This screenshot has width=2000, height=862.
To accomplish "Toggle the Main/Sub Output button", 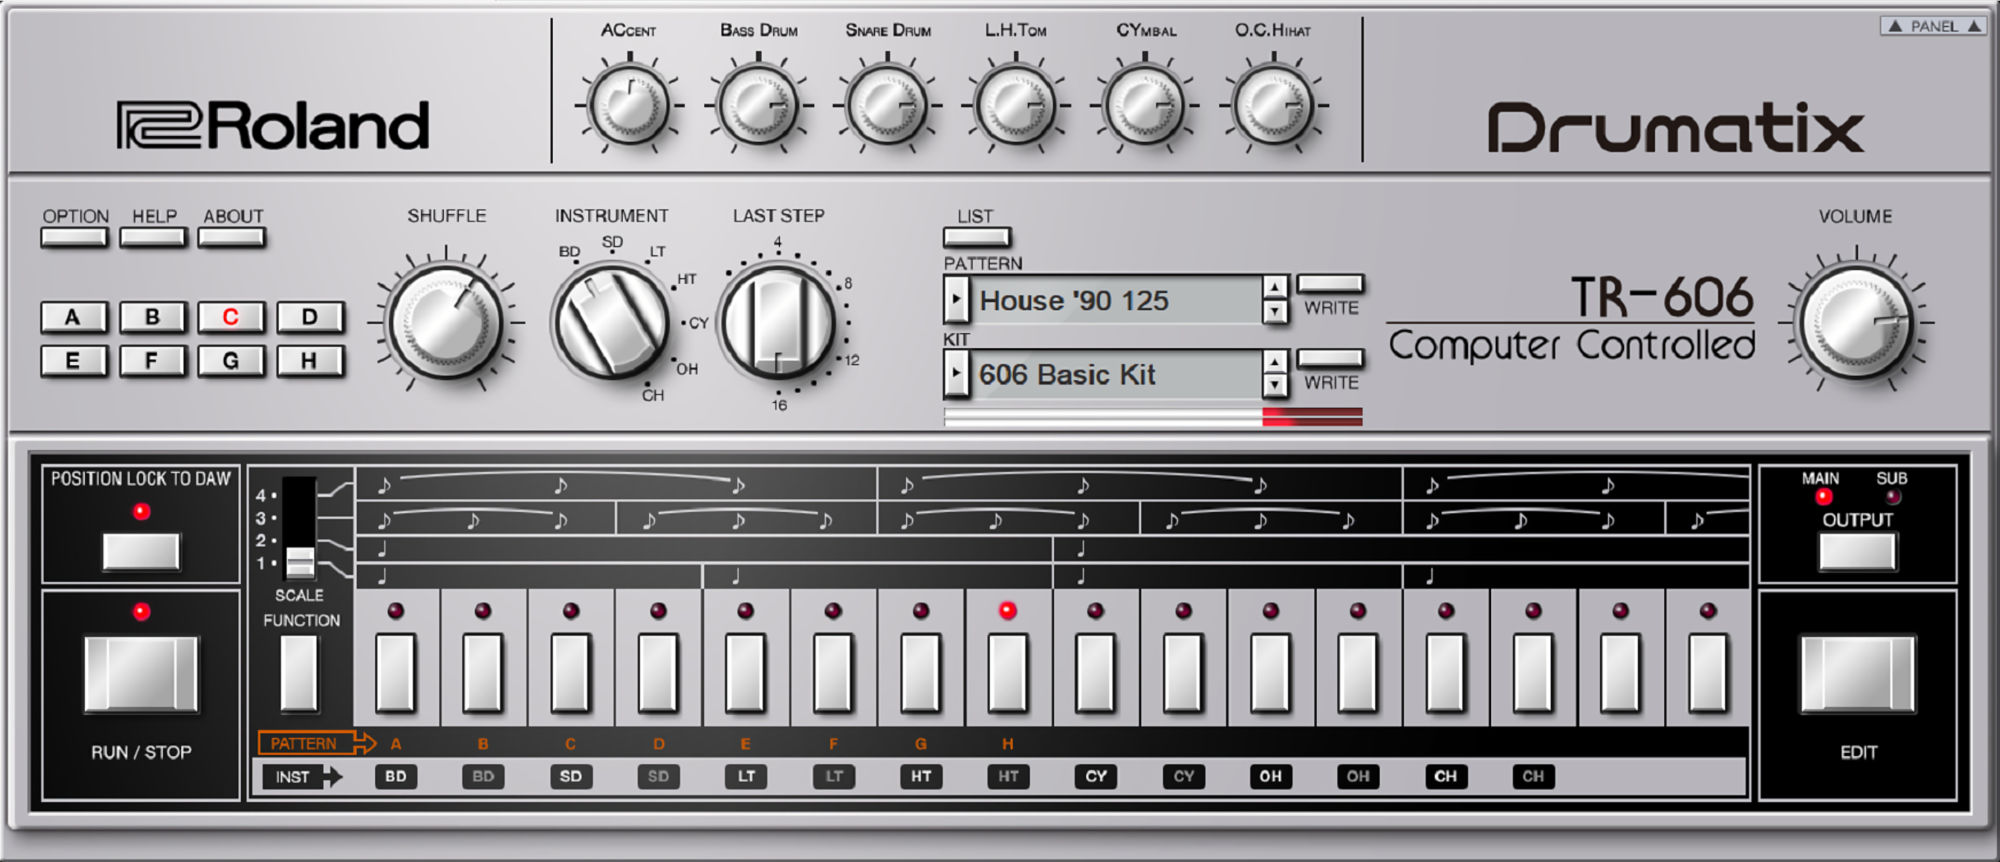I will coord(1857,551).
